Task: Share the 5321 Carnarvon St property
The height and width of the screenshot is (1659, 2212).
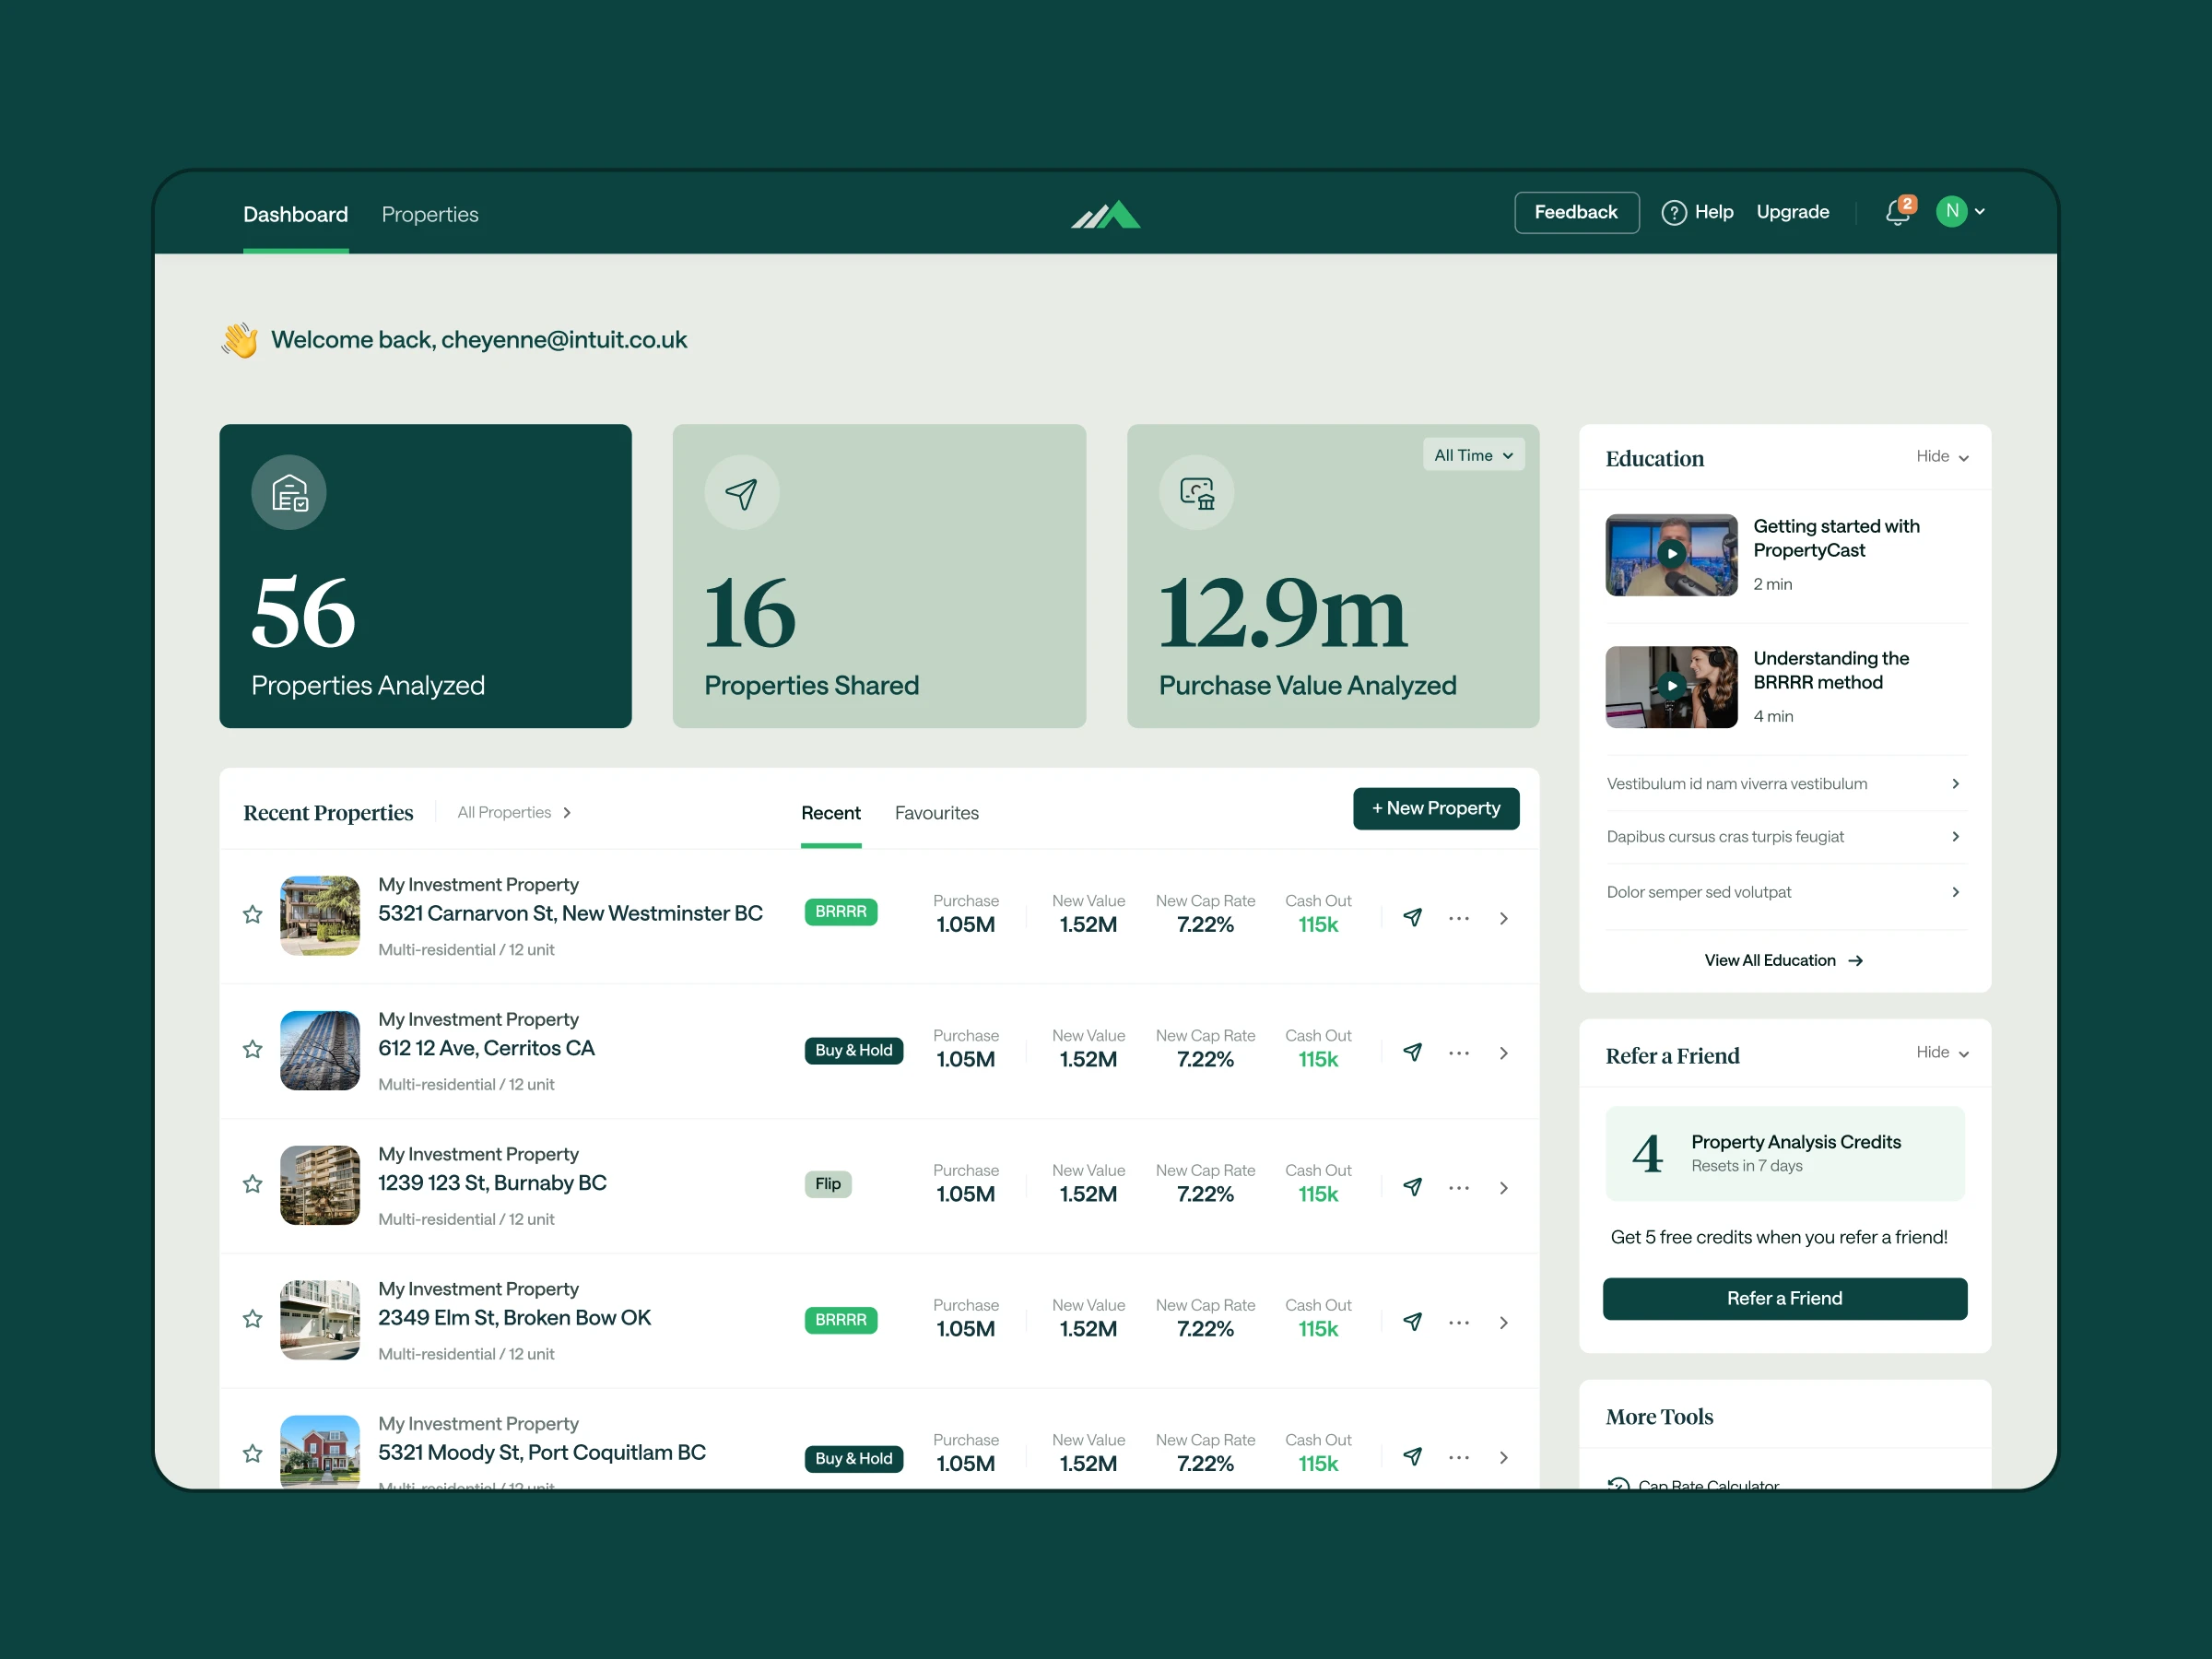Action: (1412, 917)
